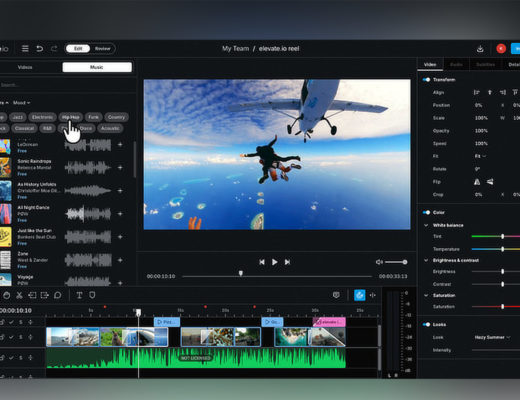Open the hamburger menu in the top bar
Screen dimensions: 520x400
tap(25, 49)
